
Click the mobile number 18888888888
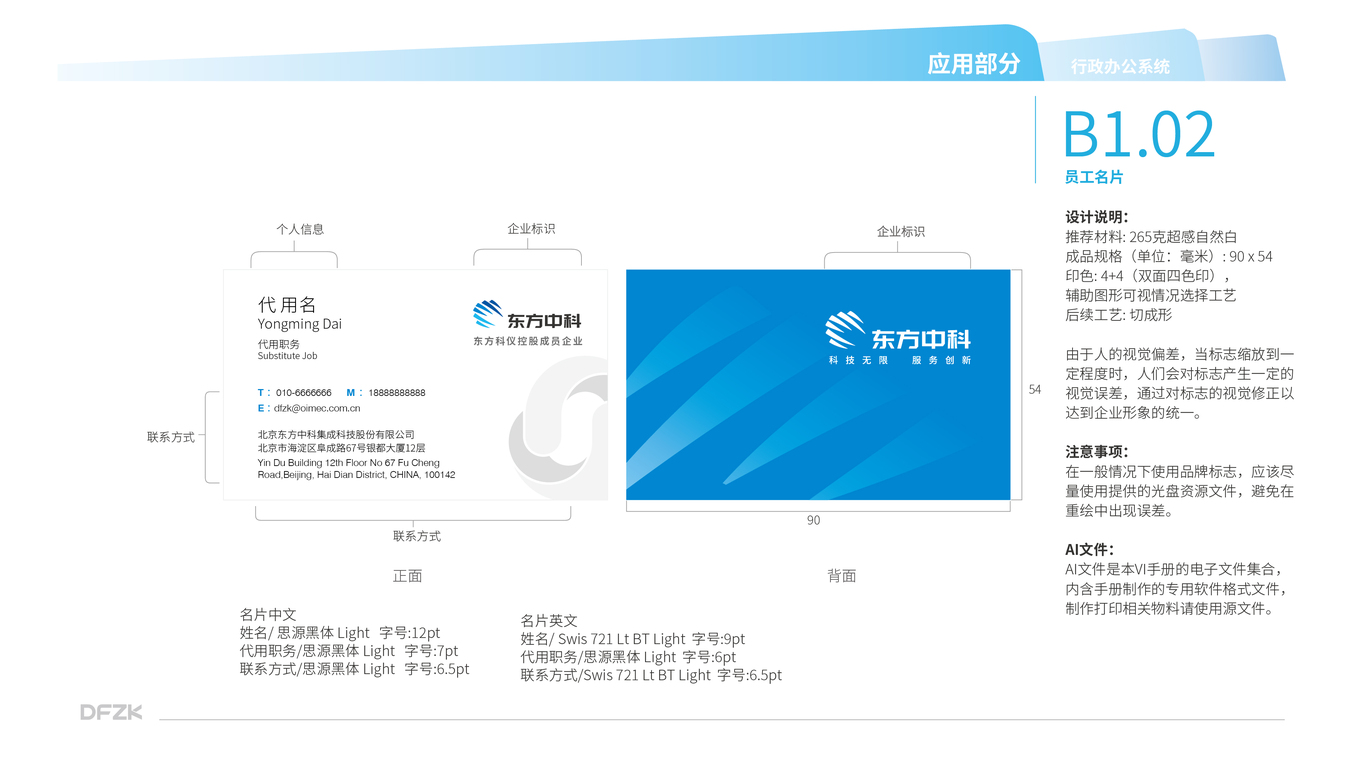coord(397,393)
